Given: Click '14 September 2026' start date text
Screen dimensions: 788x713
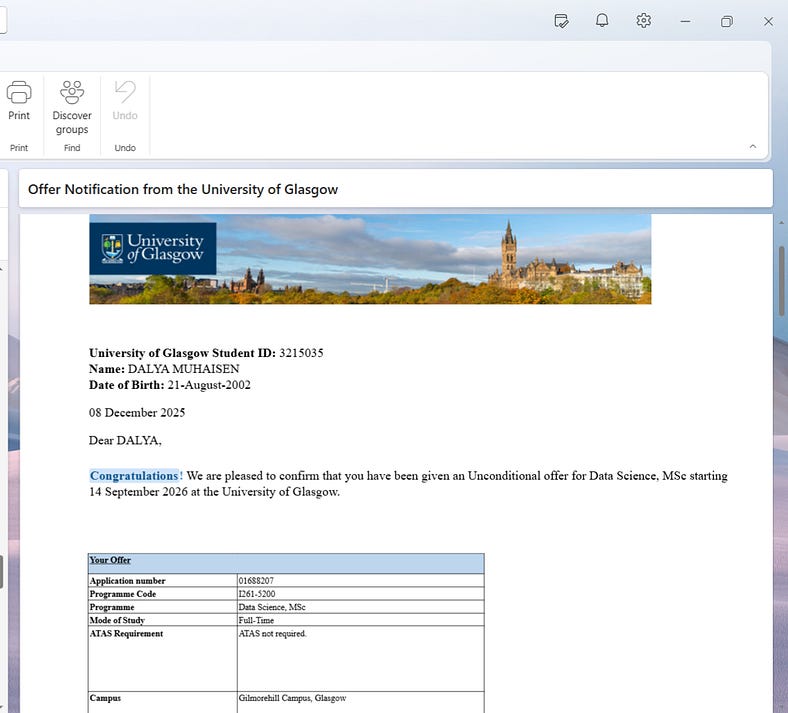Looking at the screenshot, I should [138, 491].
